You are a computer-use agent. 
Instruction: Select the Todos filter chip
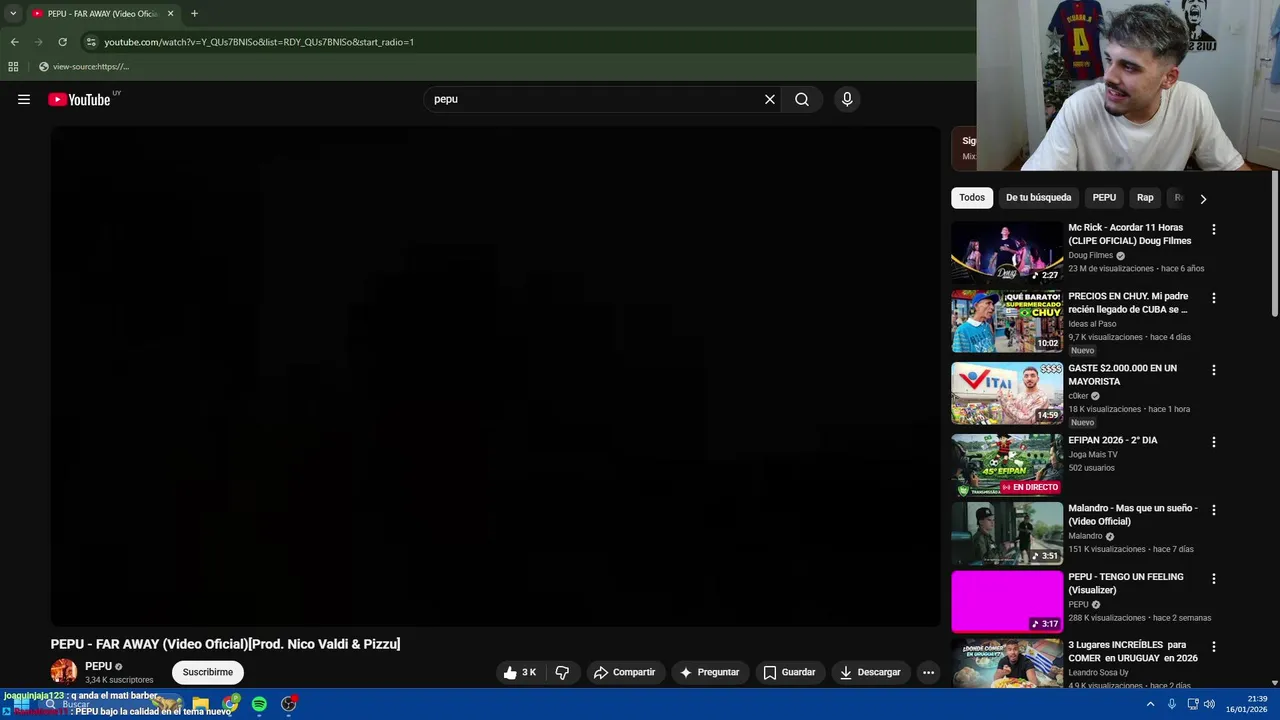[972, 198]
